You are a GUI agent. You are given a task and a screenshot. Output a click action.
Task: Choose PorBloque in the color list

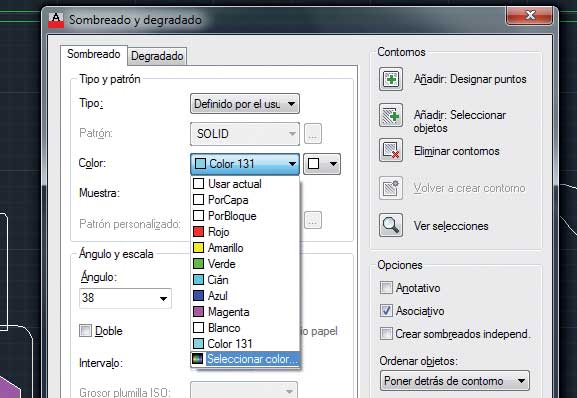click(245, 216)
